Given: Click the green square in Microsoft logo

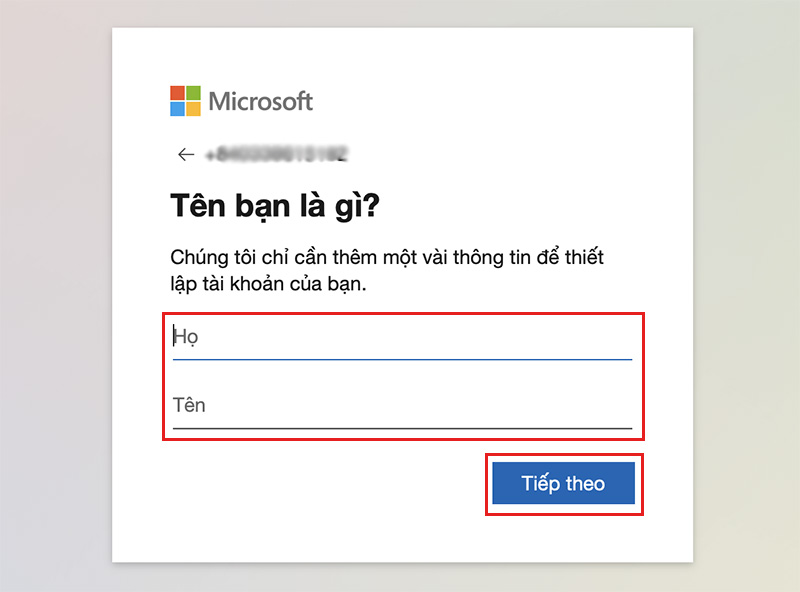Looking at the screenshot, I should (x=193, y=93).
